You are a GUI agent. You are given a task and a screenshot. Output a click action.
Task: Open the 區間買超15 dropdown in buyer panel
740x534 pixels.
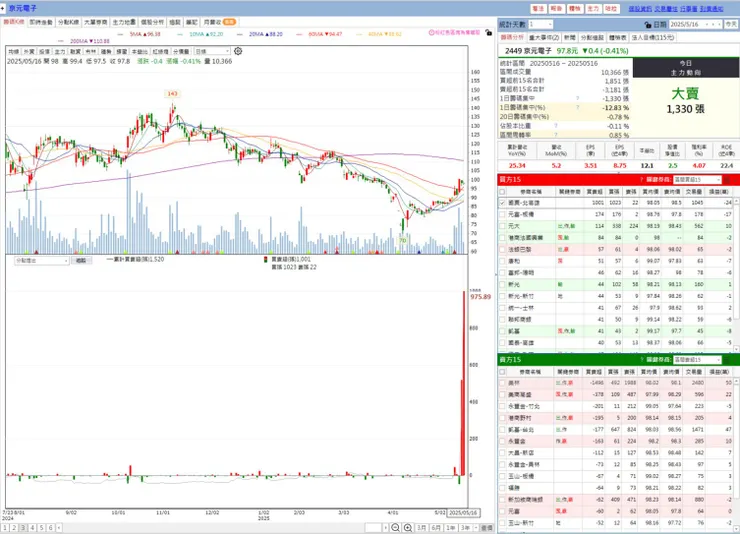[698, 180]
